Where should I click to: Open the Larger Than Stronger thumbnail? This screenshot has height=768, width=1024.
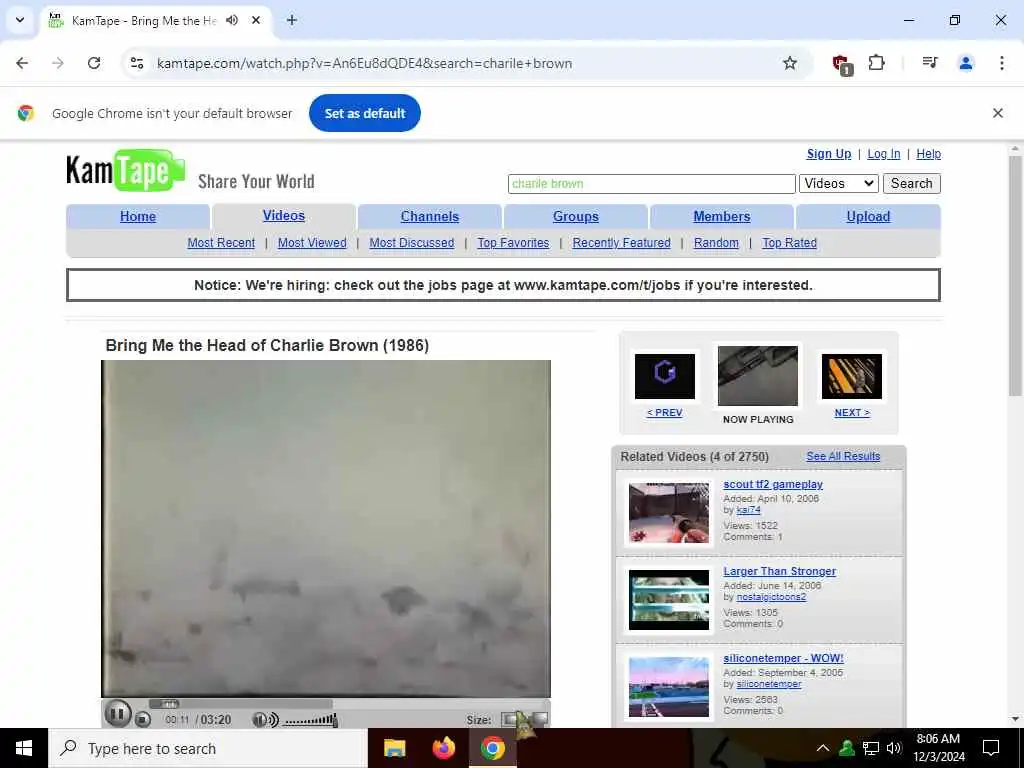(669, 600)
